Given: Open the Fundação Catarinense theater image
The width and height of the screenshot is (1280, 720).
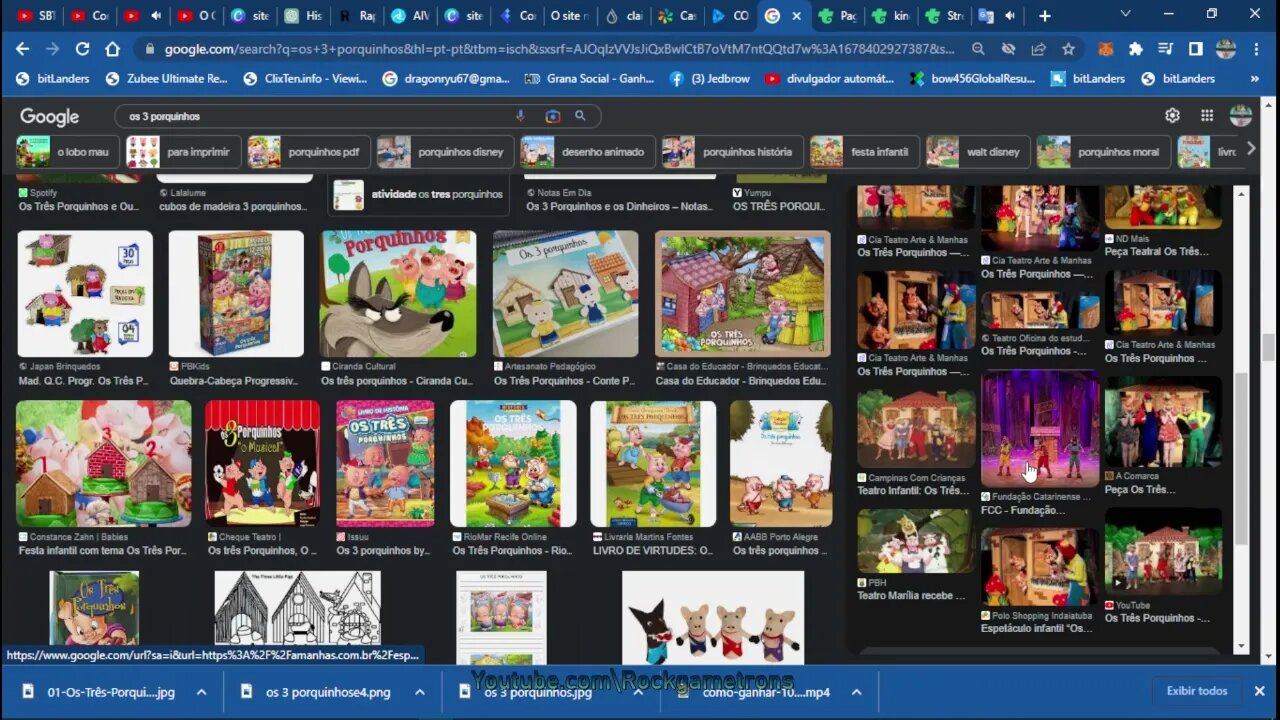Looking at the screenshot, I should pyautogui.click(x=1040, y=430).
